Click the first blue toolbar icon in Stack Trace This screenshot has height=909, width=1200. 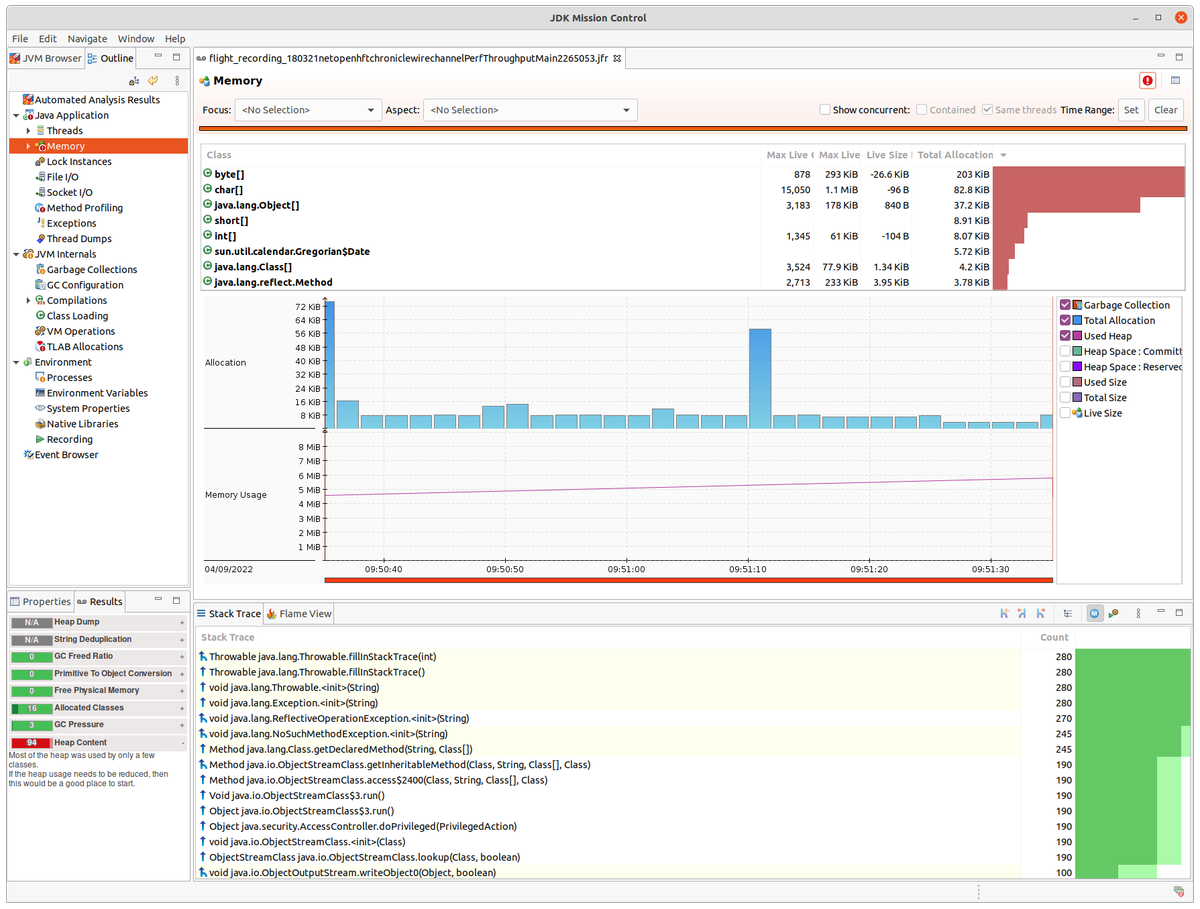[x=1004, y=613]
